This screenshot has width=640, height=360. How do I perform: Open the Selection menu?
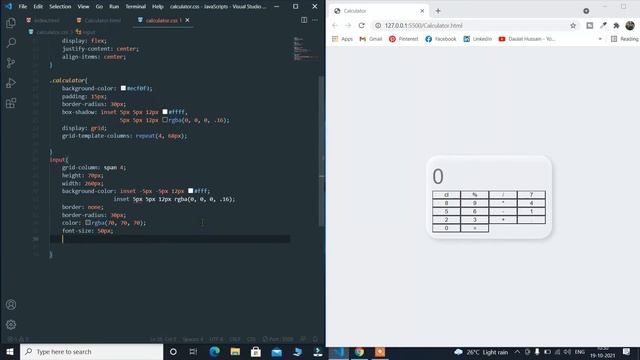tap(60, 7)
